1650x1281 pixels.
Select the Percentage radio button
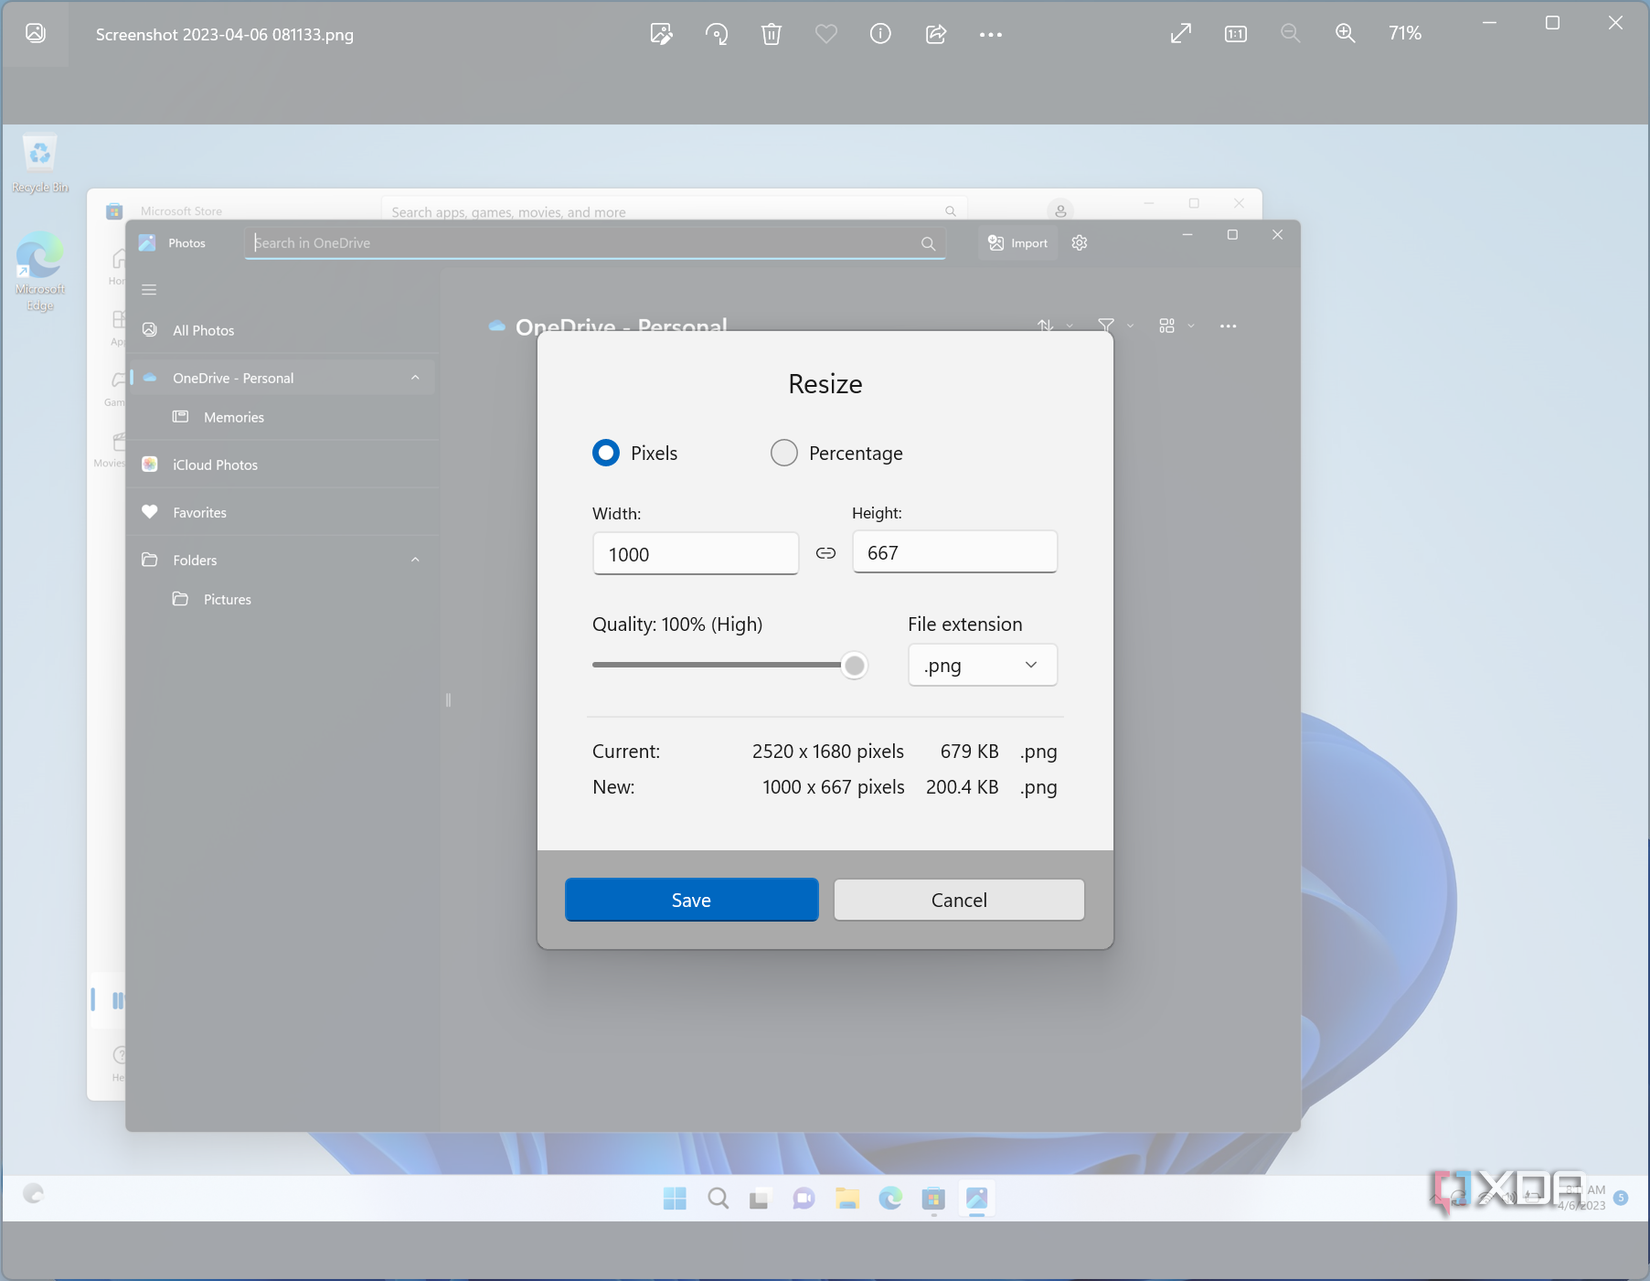784,453
